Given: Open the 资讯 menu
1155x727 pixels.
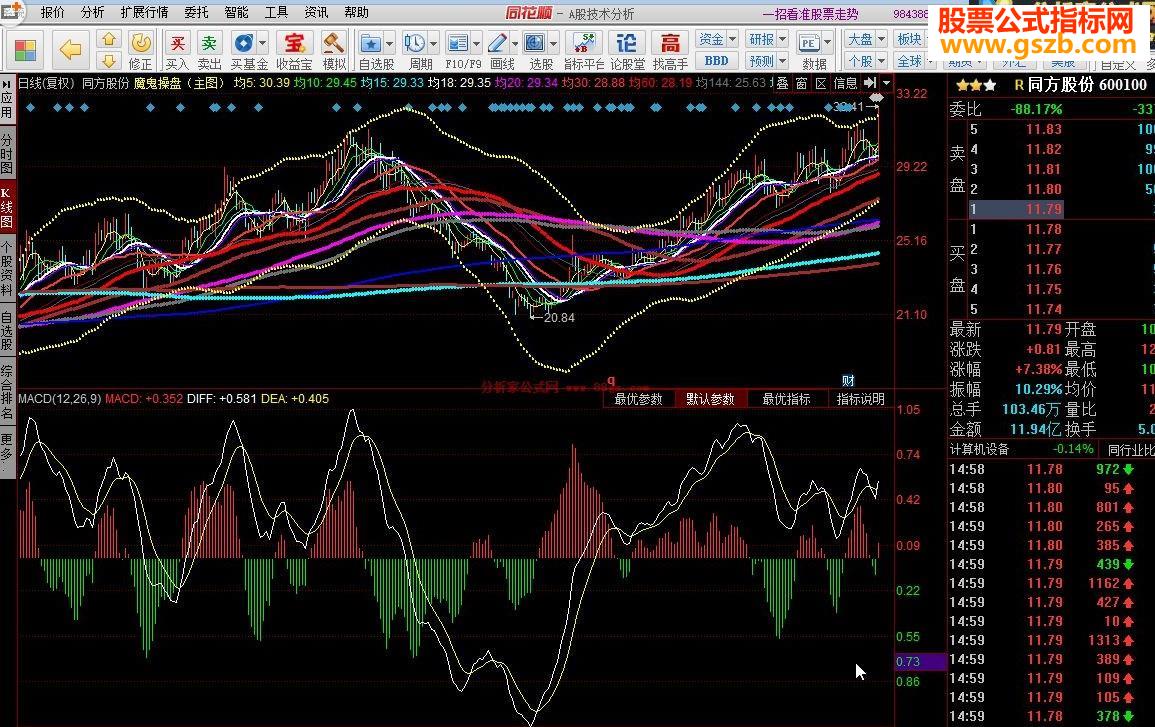Looking at the screenshot, I should click(x=316, y=13).
